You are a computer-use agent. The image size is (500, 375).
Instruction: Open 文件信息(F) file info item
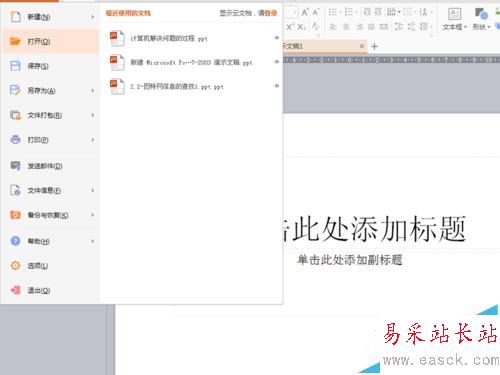(50, 190)
